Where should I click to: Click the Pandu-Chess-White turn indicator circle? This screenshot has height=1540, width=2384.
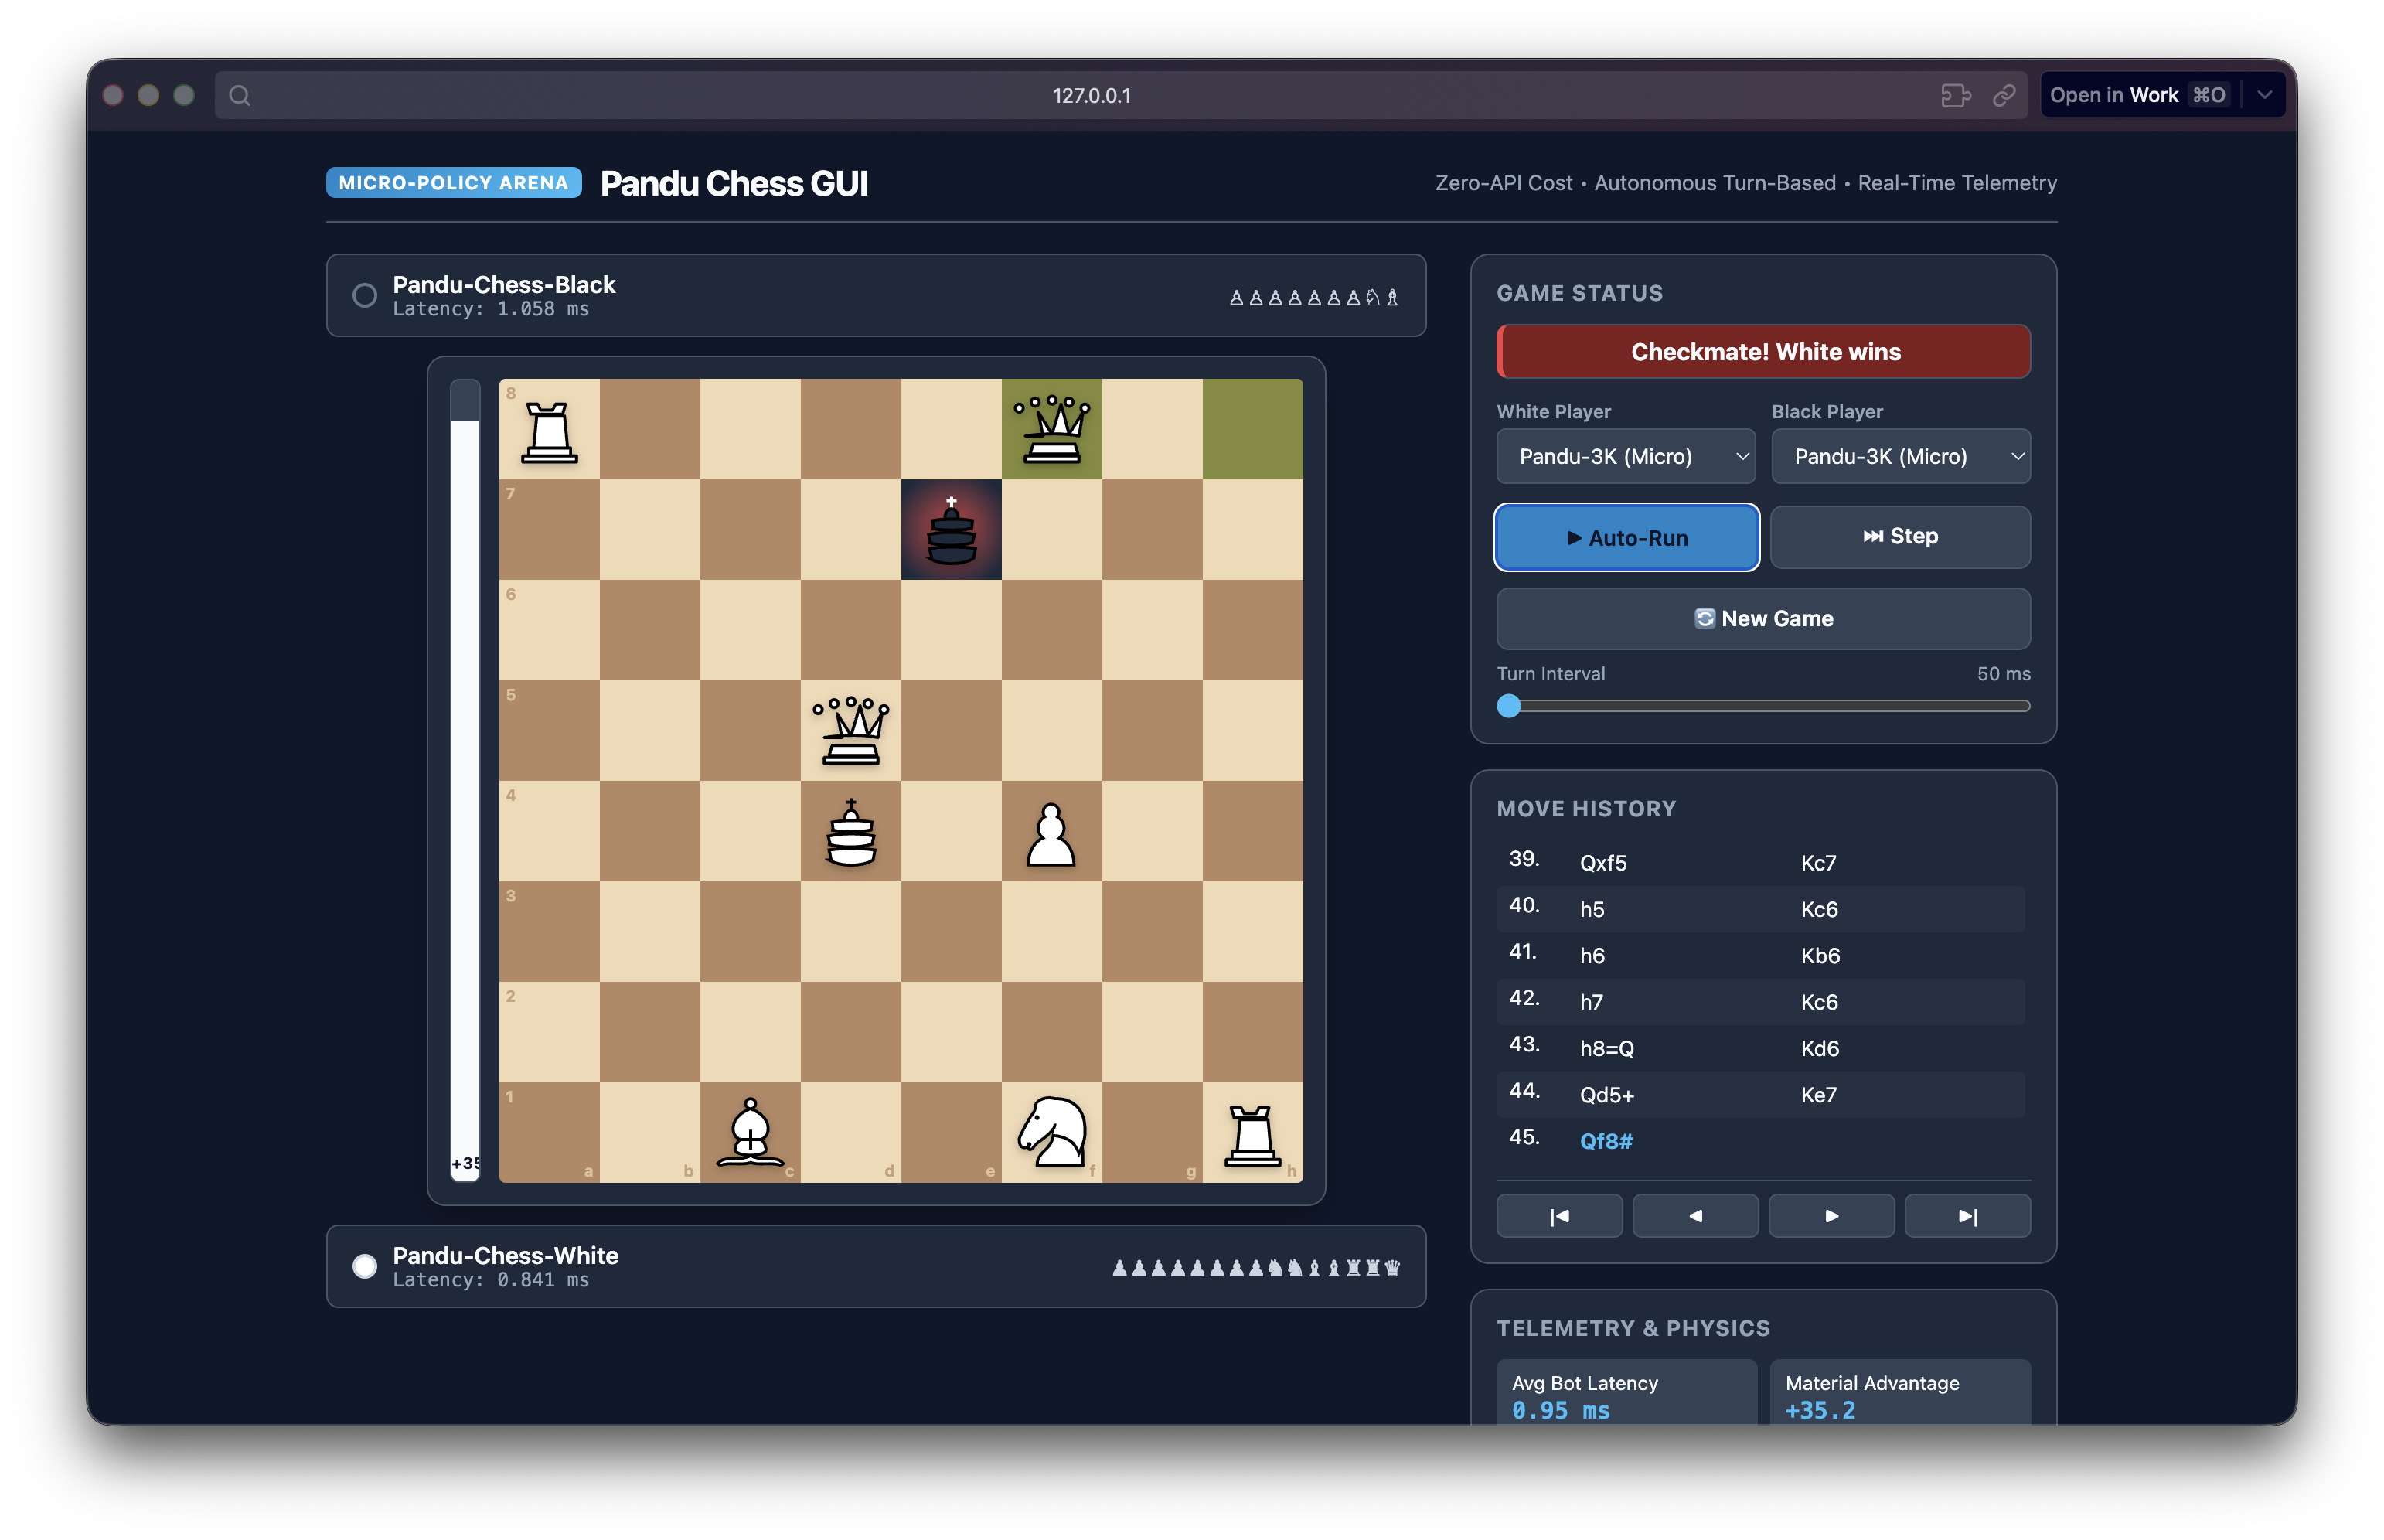tap(364, 1267)
